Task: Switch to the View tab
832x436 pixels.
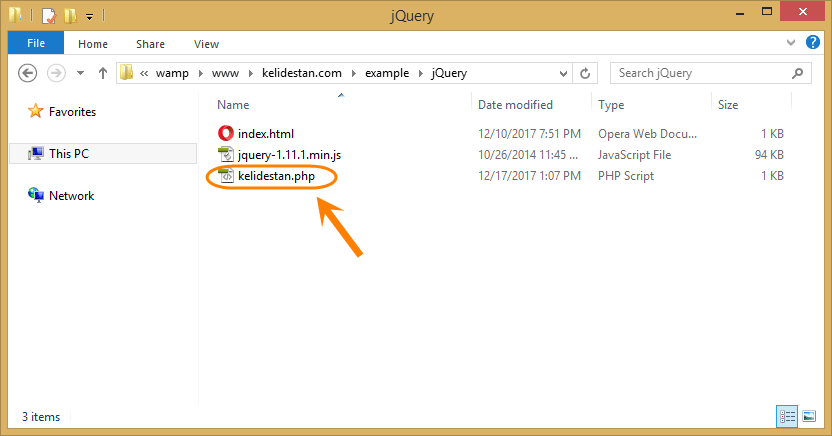Action: coord(206,44)
